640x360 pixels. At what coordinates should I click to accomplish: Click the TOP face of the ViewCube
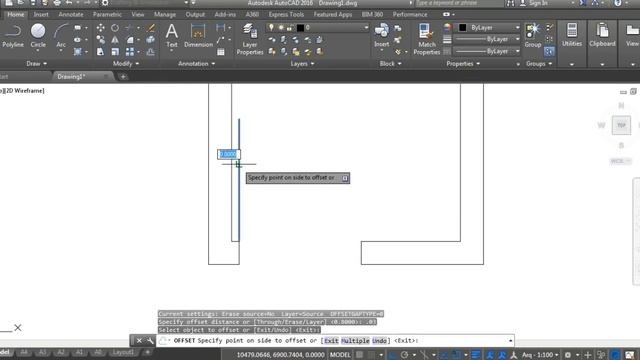(x=621, y=125)
